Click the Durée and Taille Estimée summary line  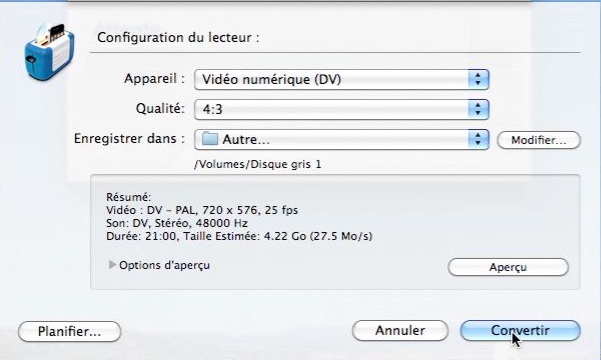239,236
